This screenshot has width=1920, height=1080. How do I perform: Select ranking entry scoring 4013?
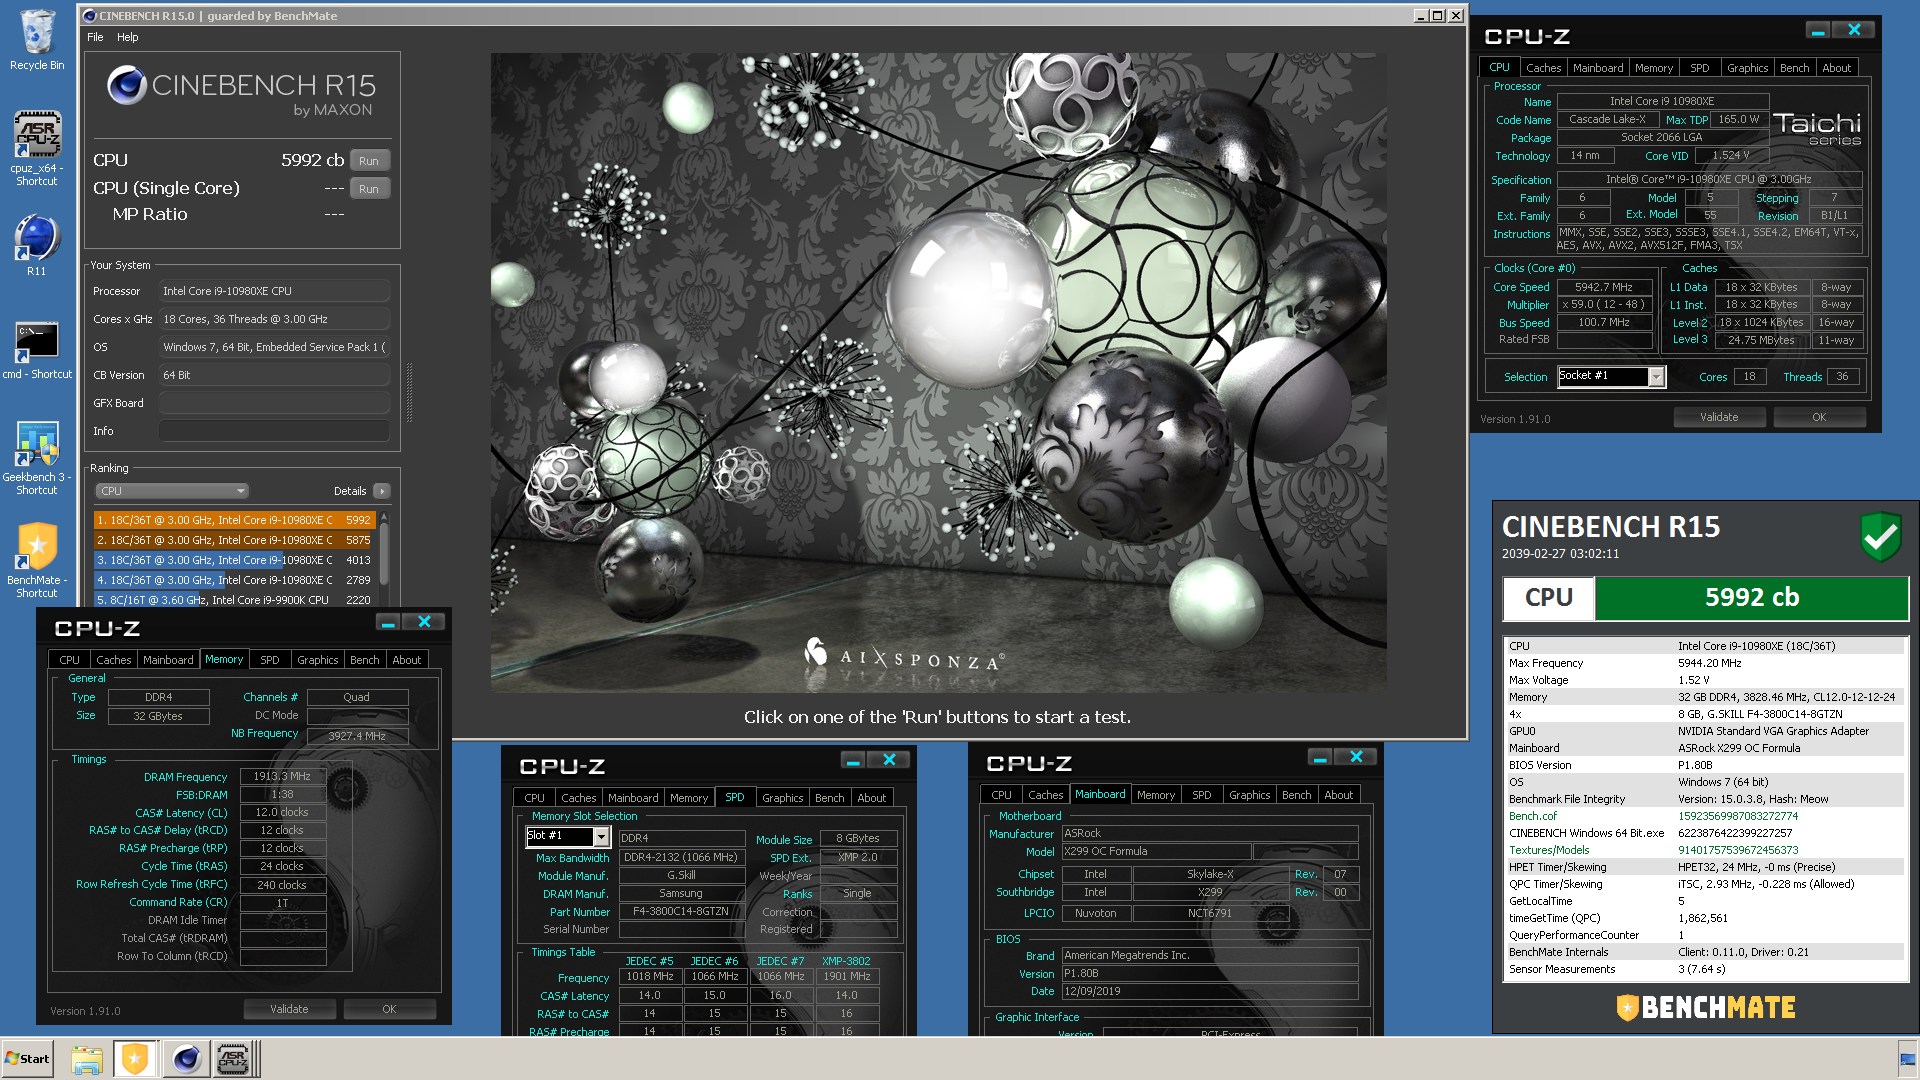234,560
